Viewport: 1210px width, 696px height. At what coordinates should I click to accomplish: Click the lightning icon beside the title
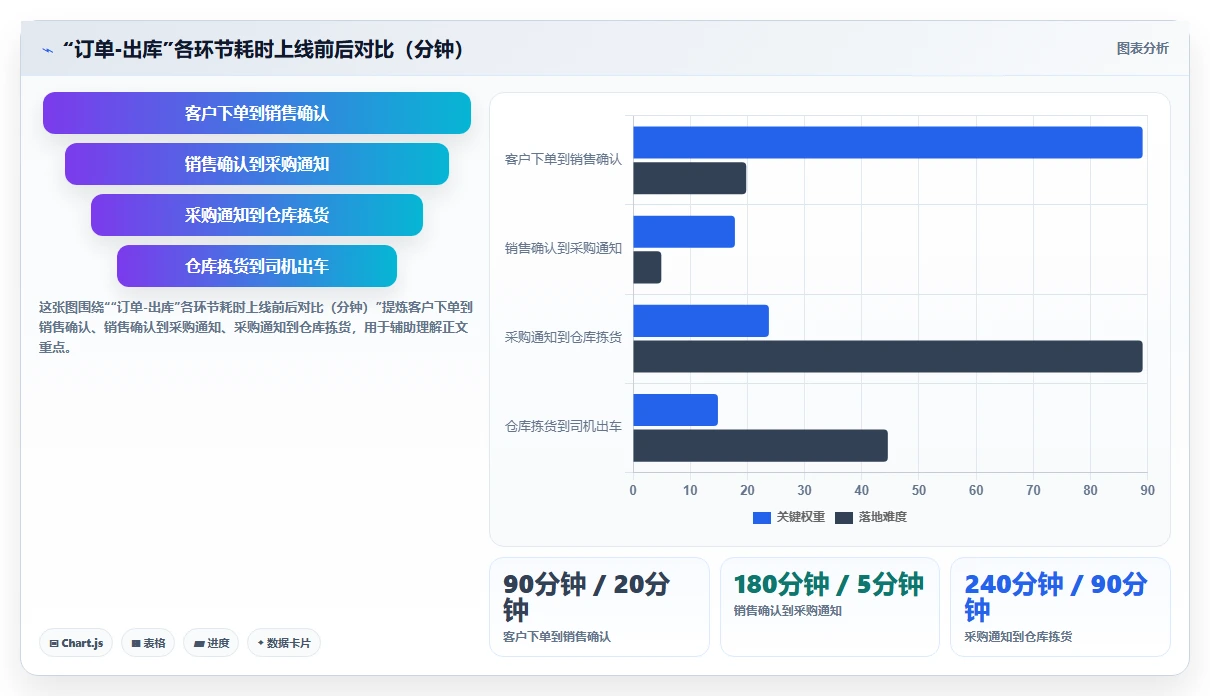tap(48, 50)
